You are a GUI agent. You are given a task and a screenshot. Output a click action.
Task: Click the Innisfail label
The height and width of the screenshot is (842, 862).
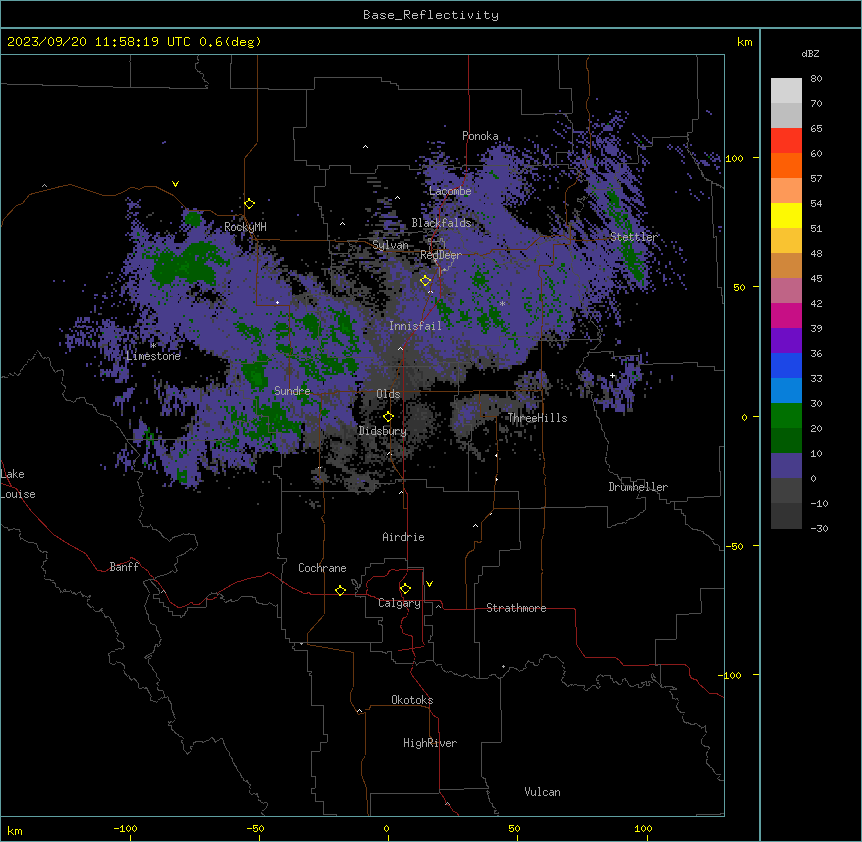point(415,326)
